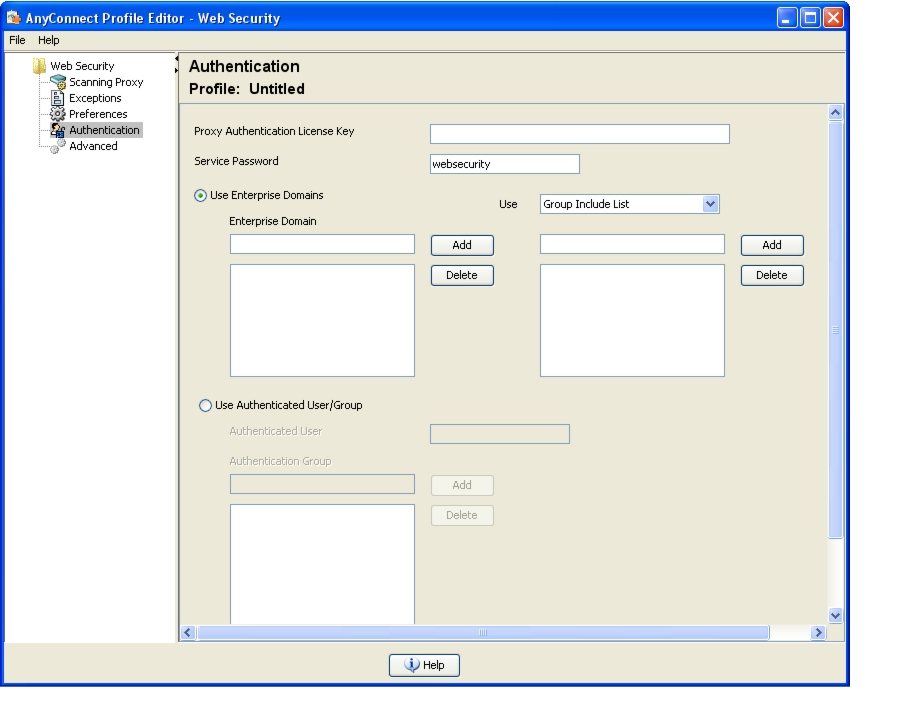This screenshot has height=714, width=900.
Task: Select the Use Authenticated User/Group radio button
Action: coord(205,406)
